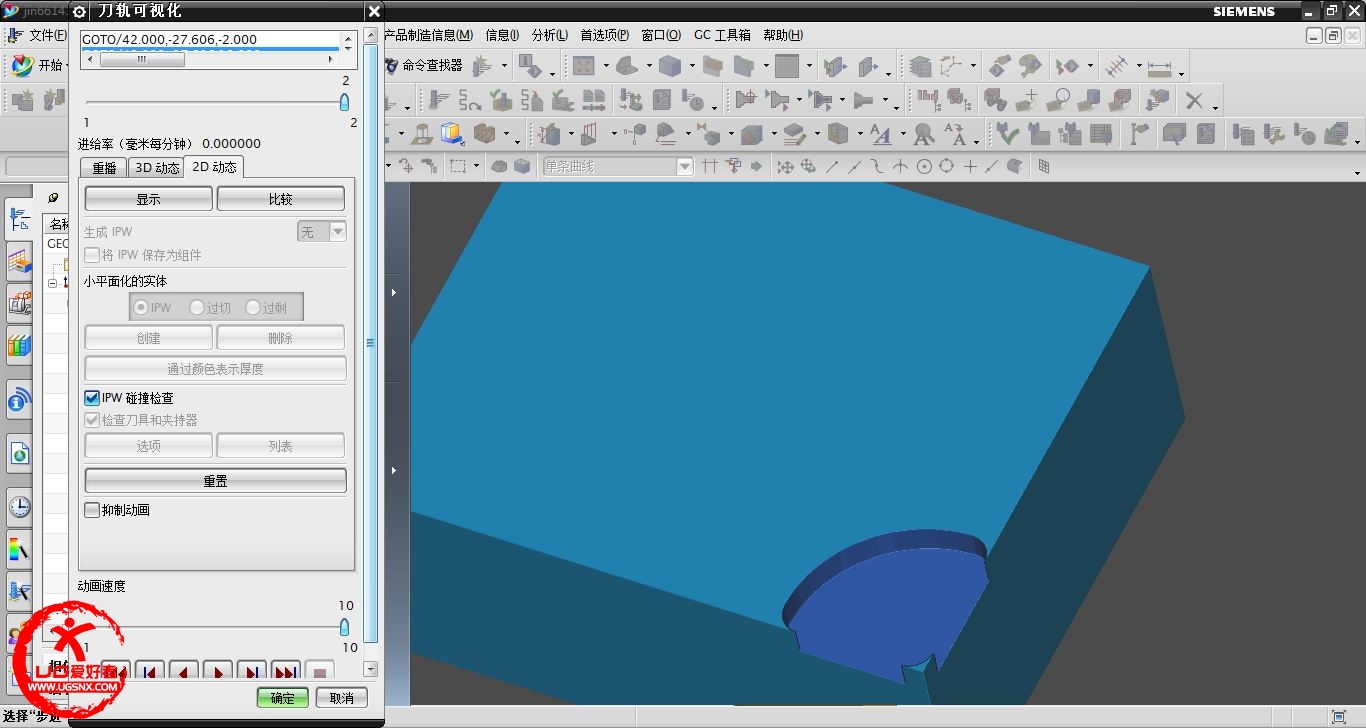
Task: Select the measure distance ruler icon
Action: [1160, 68]
